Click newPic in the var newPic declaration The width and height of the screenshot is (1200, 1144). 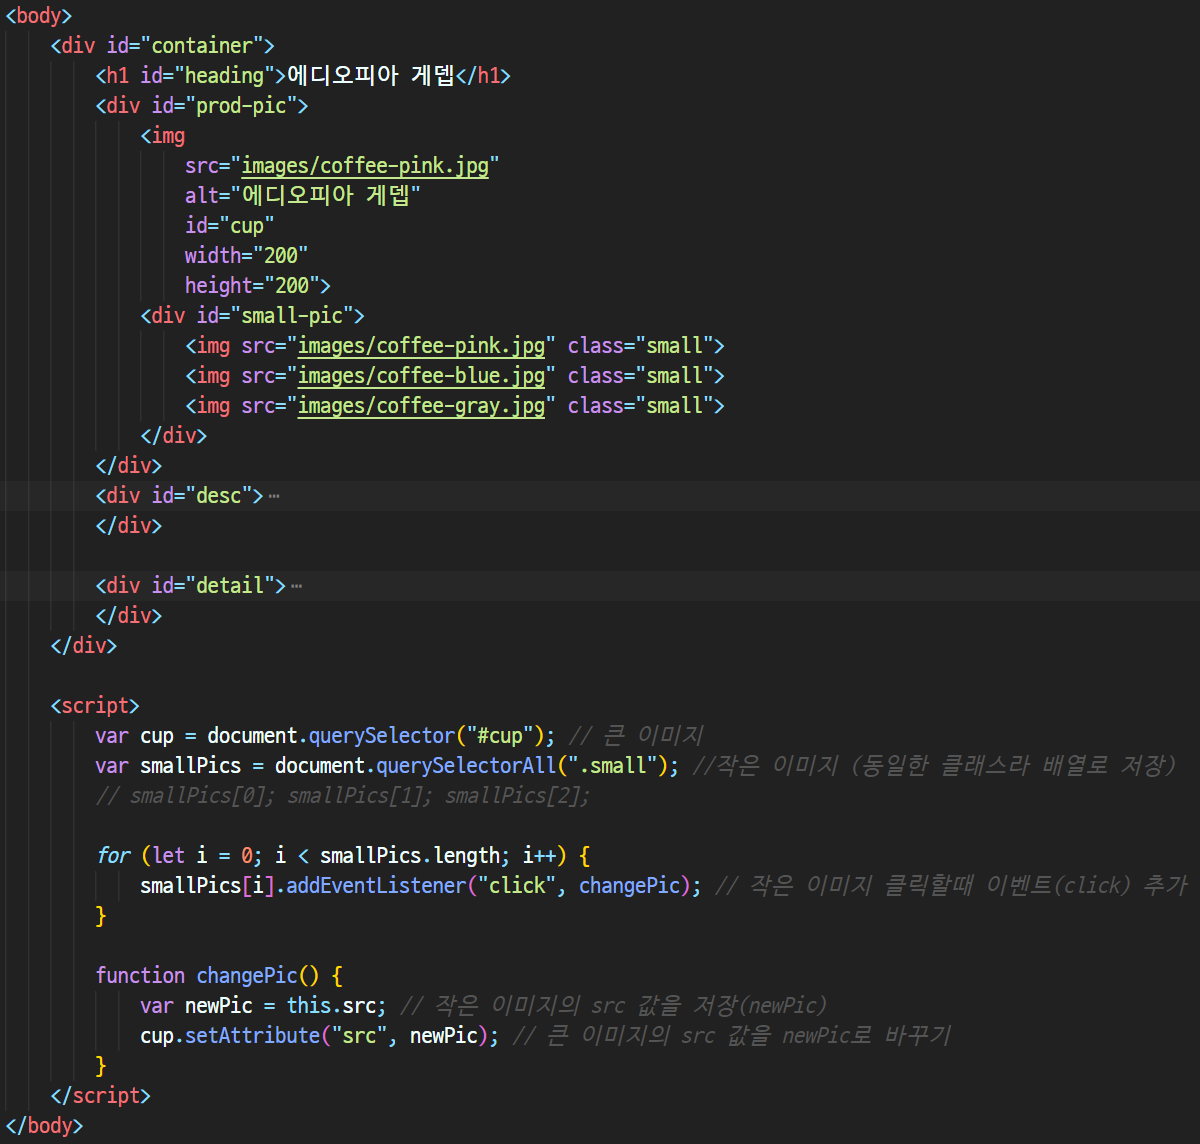pyautogui.click(x=219, y=1006)
